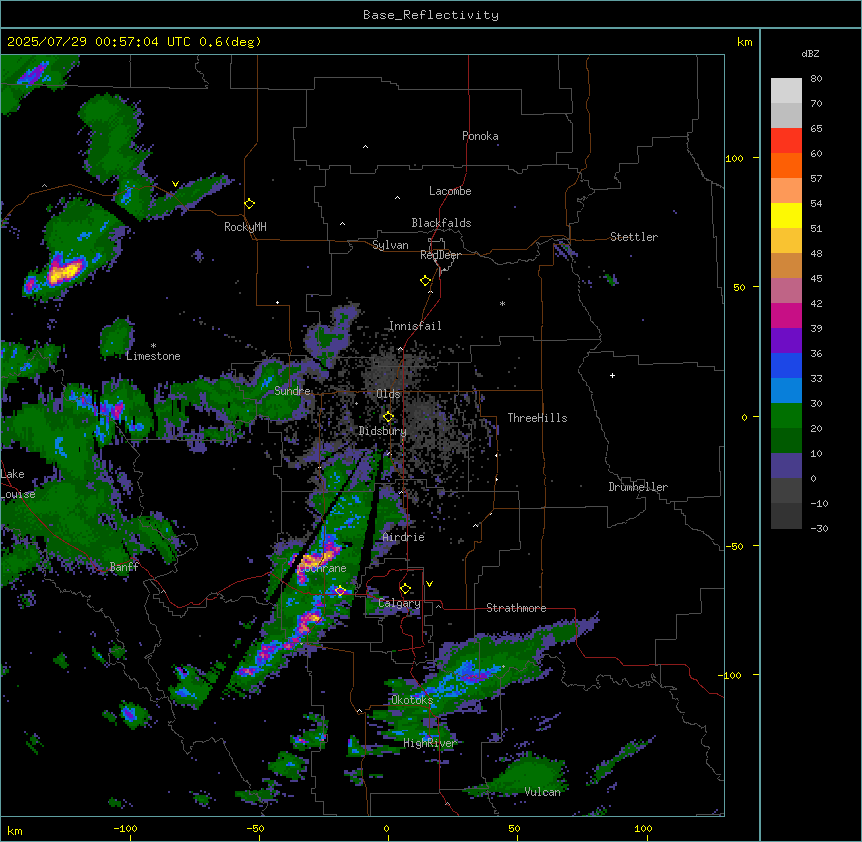This screenshot has height=842, width=862.
Task: Click the Lake Louise label
Action: click(x=17, y=484)
